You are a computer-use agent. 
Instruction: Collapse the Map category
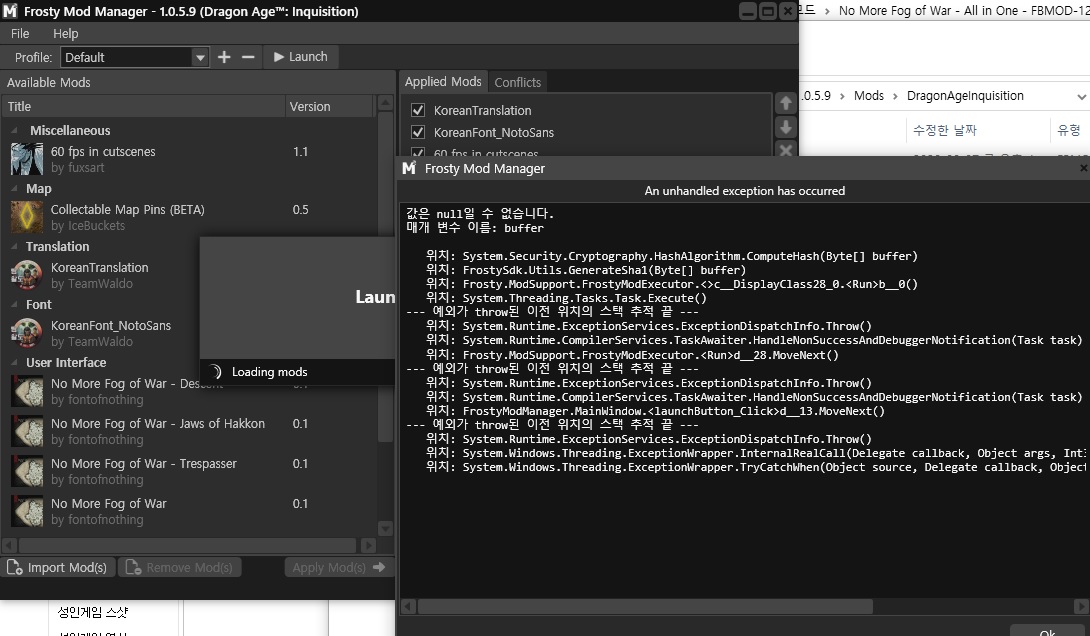[15, 188]
